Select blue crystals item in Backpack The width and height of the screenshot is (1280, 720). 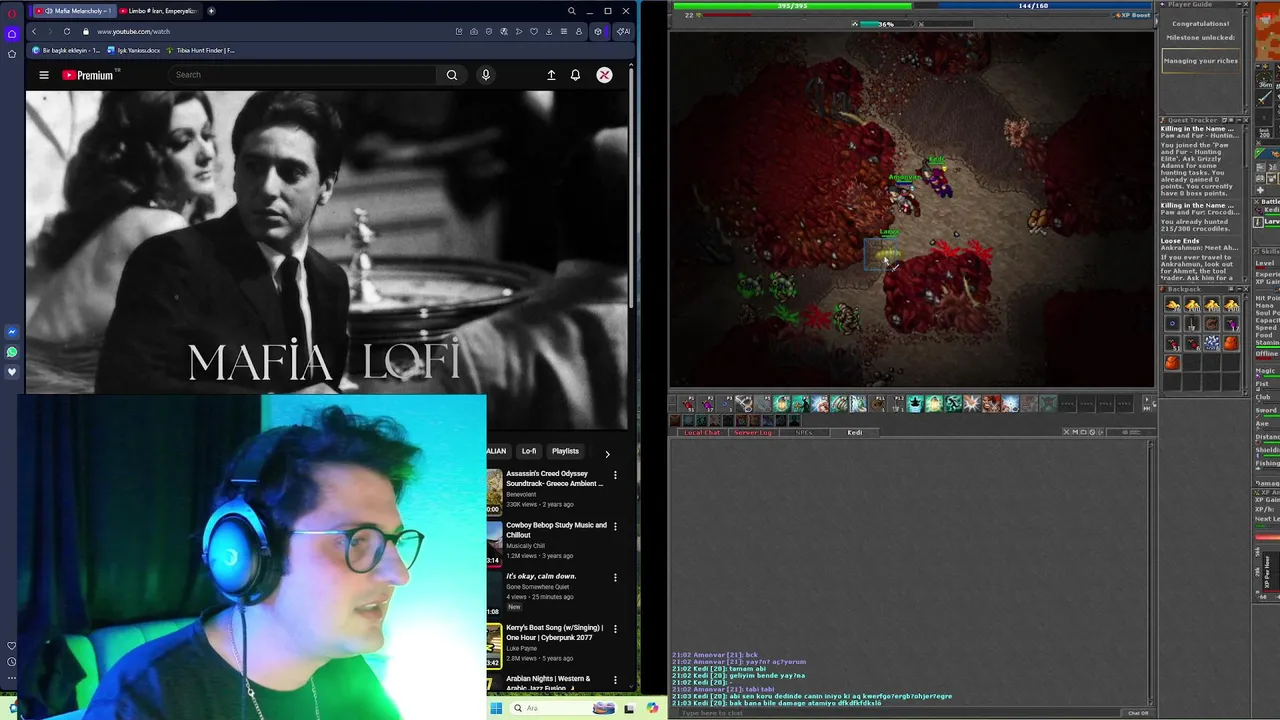tap(1211, 343)
